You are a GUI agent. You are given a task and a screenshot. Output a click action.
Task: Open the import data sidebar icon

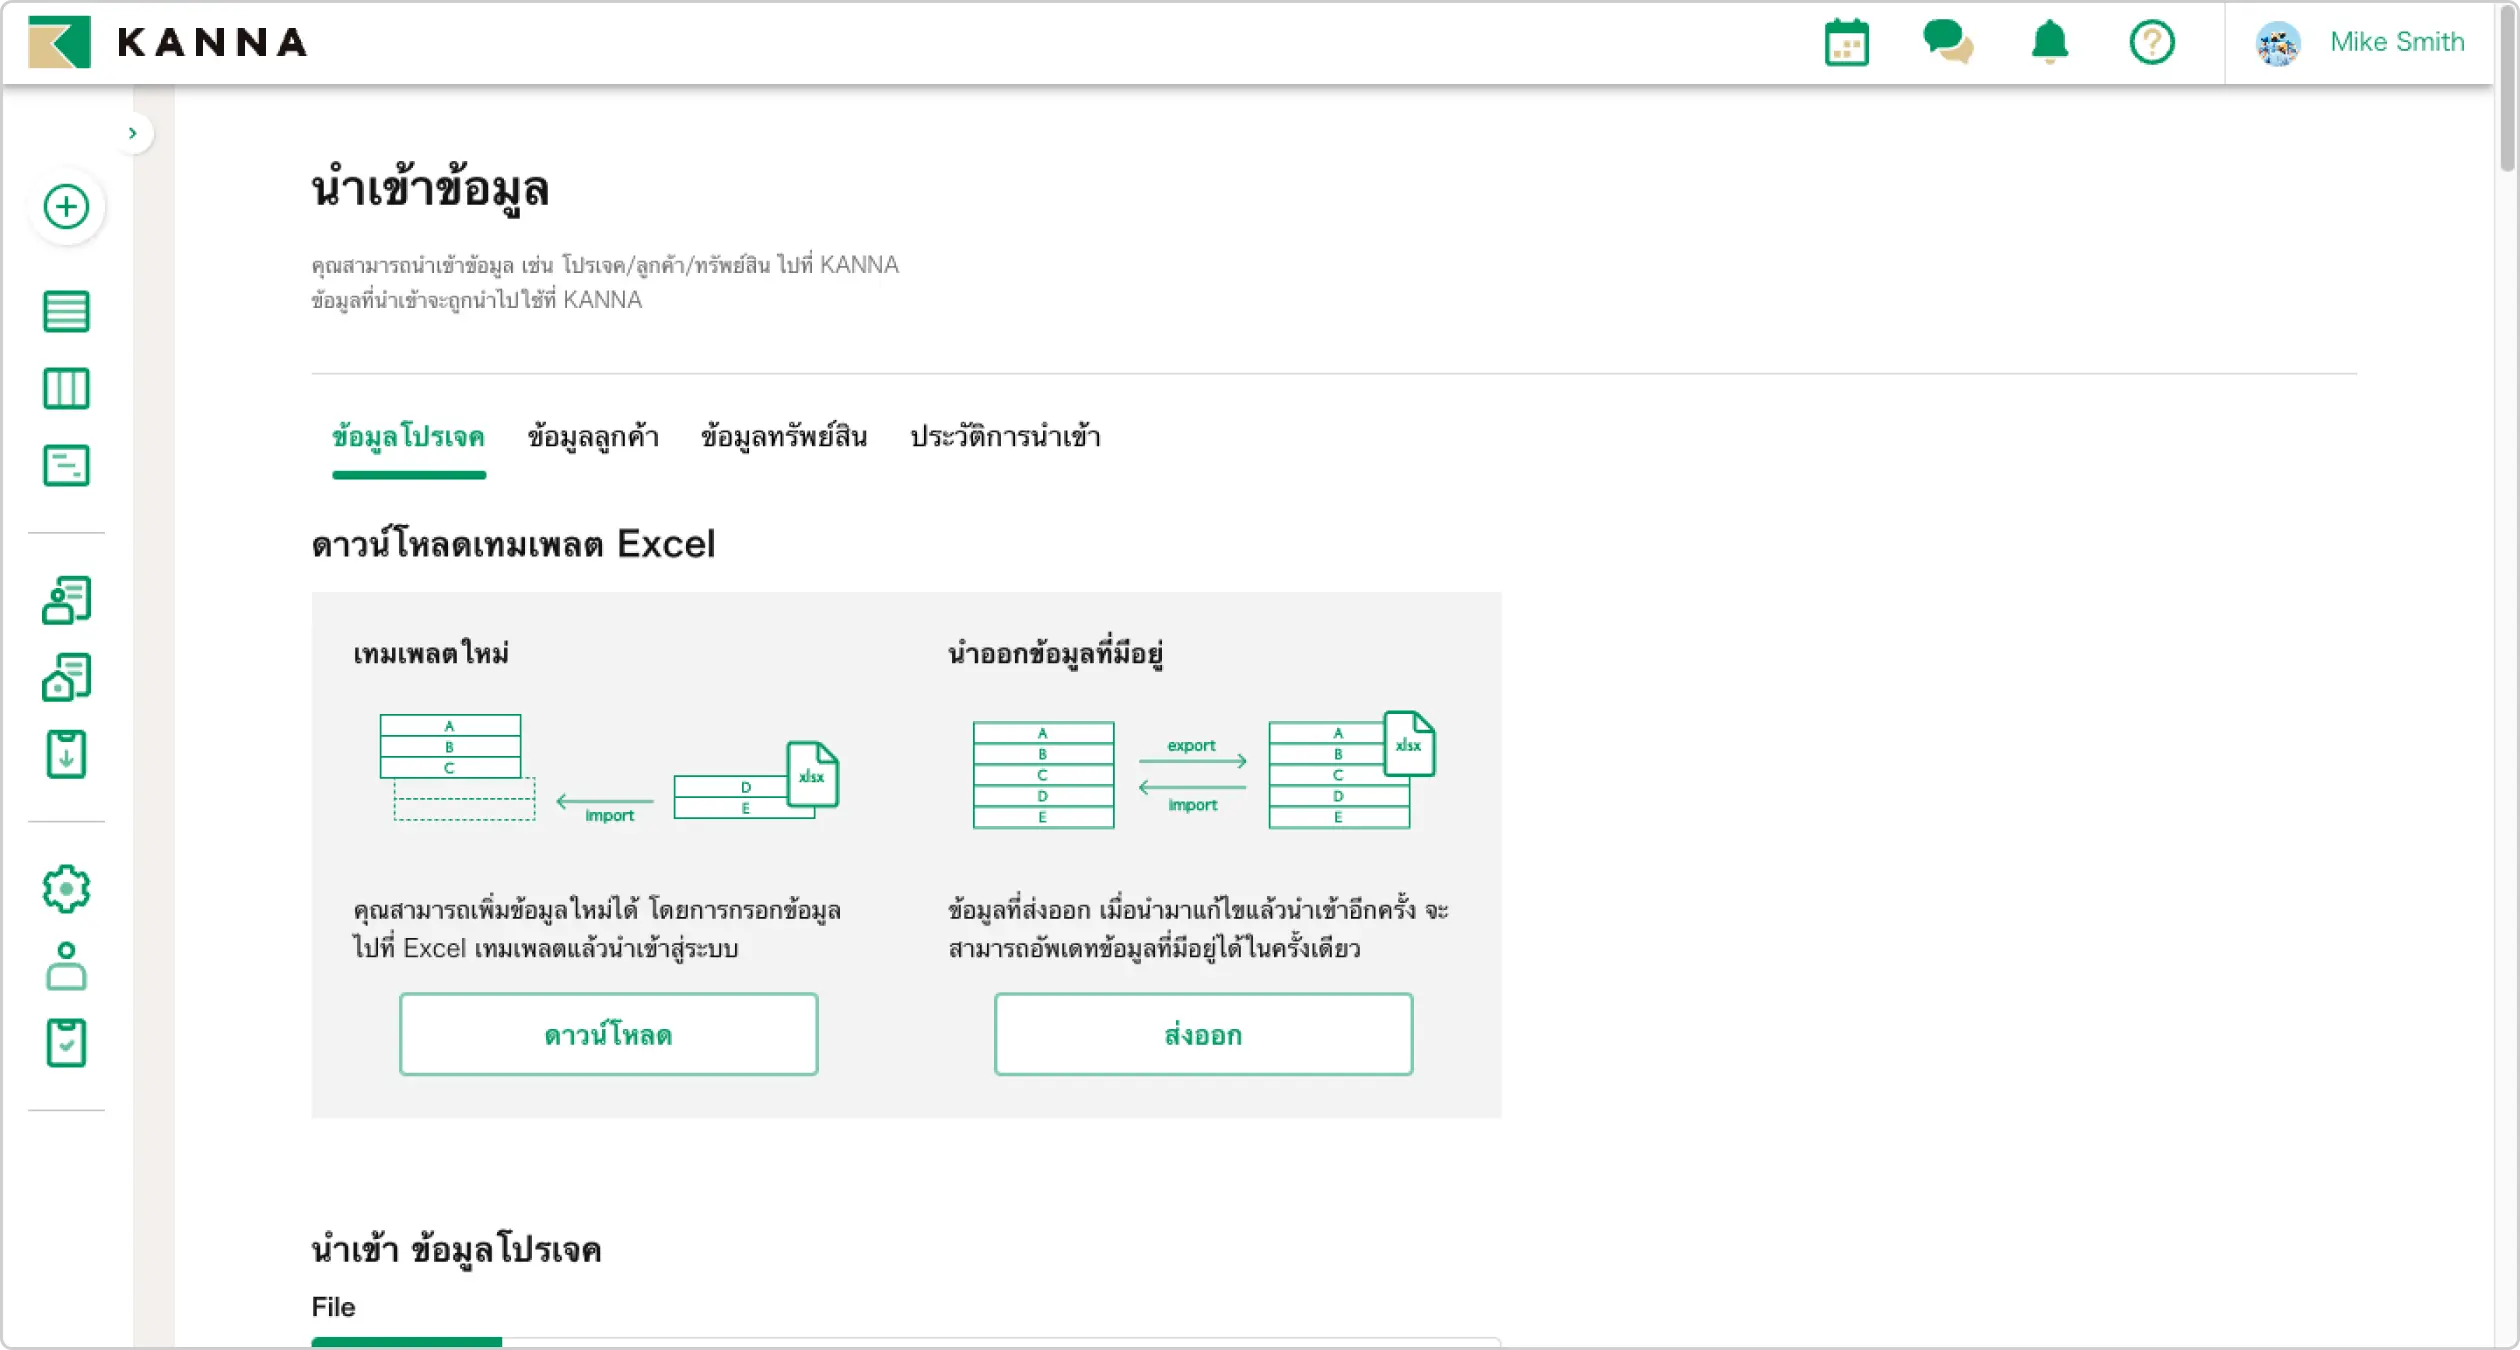click(x=66, y=754)
